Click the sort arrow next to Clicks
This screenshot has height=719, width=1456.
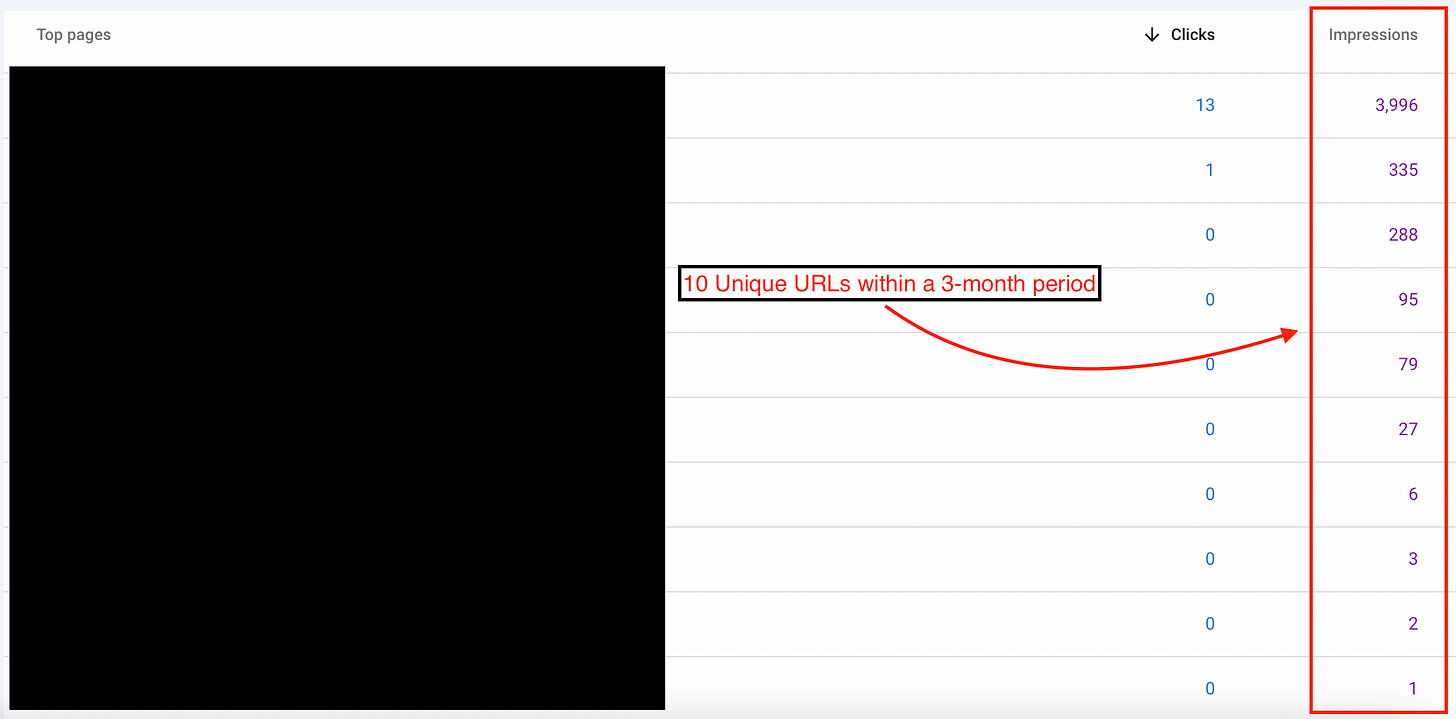pyautogui.click(x=1151, y=35)
